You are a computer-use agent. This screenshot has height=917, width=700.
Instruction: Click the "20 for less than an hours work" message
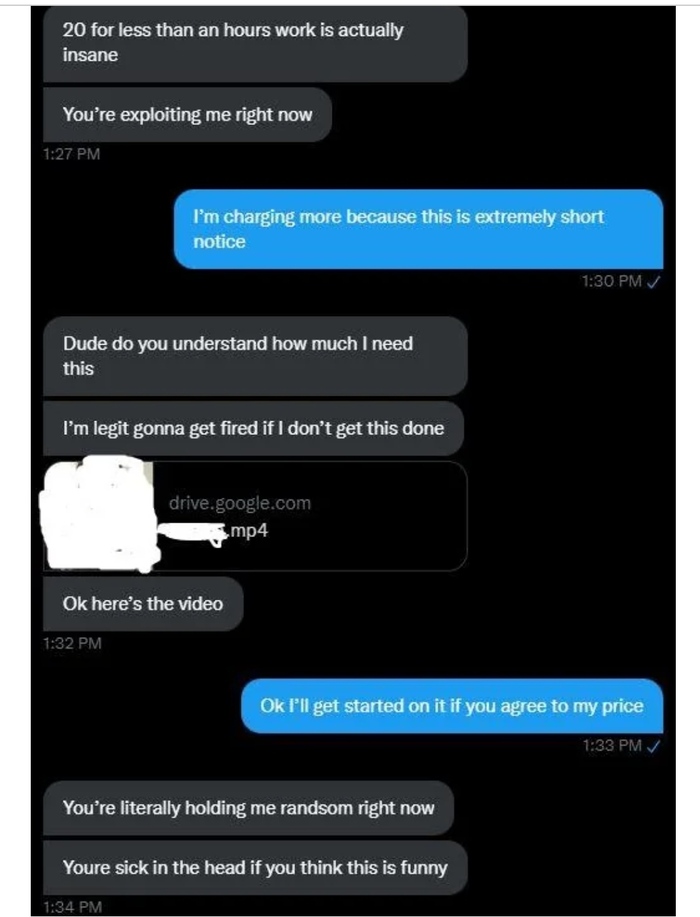pyautogui.click(x=255, y=43)
